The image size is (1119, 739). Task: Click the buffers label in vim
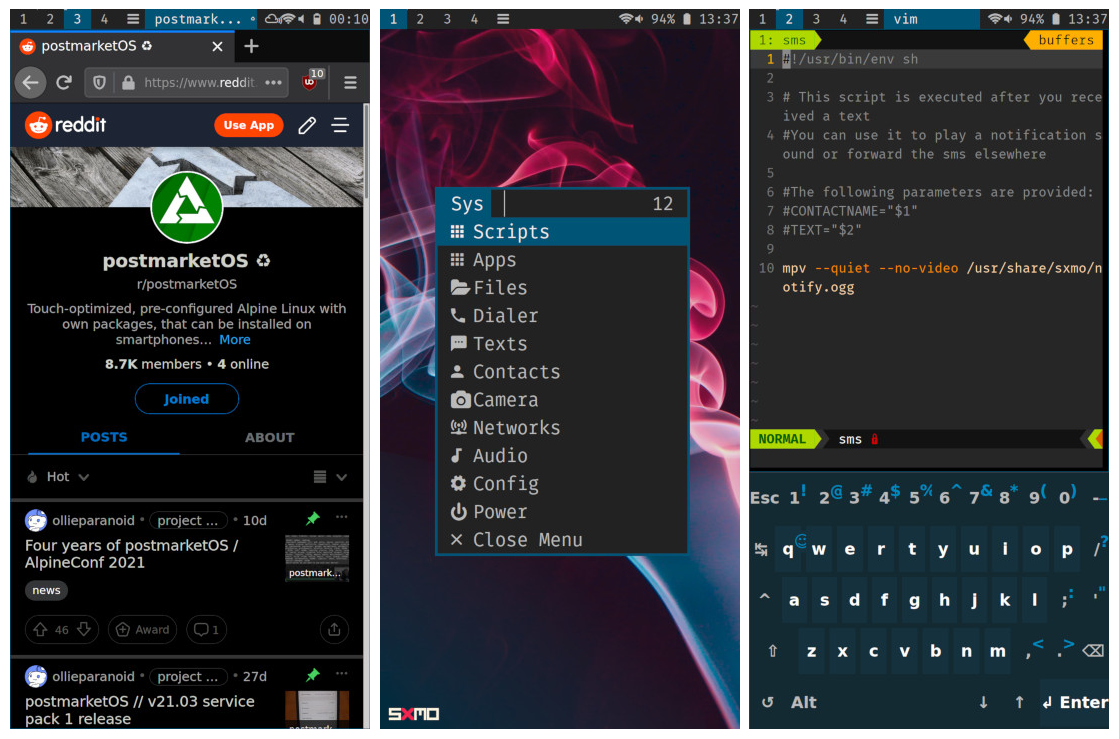pyautogui.click(x=1065, y=40)
